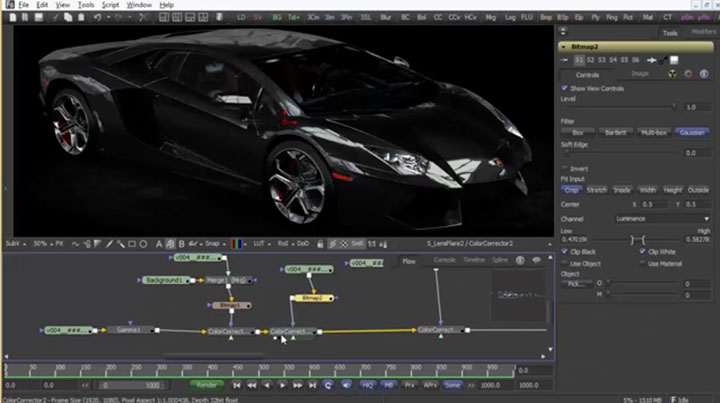The width and height of the screenshot is (720, 403).
Task: Choose the first view layout icon
Action: [x=164, y=17]
